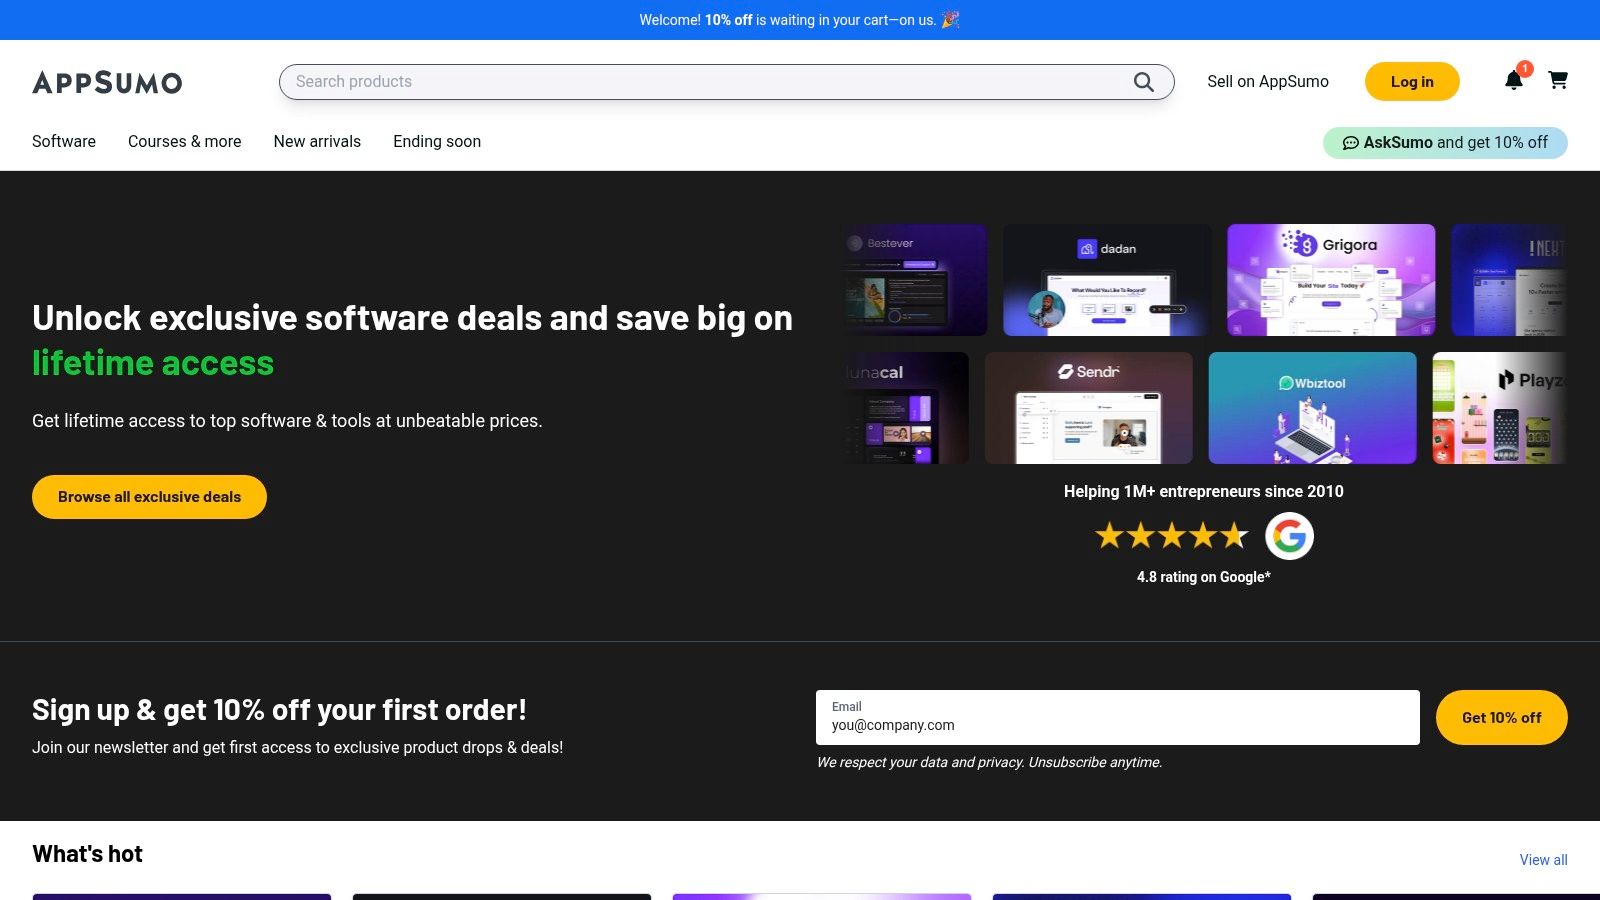Click the five-star rating
Screen dimensions: 1600x900
coord(1172,536)
